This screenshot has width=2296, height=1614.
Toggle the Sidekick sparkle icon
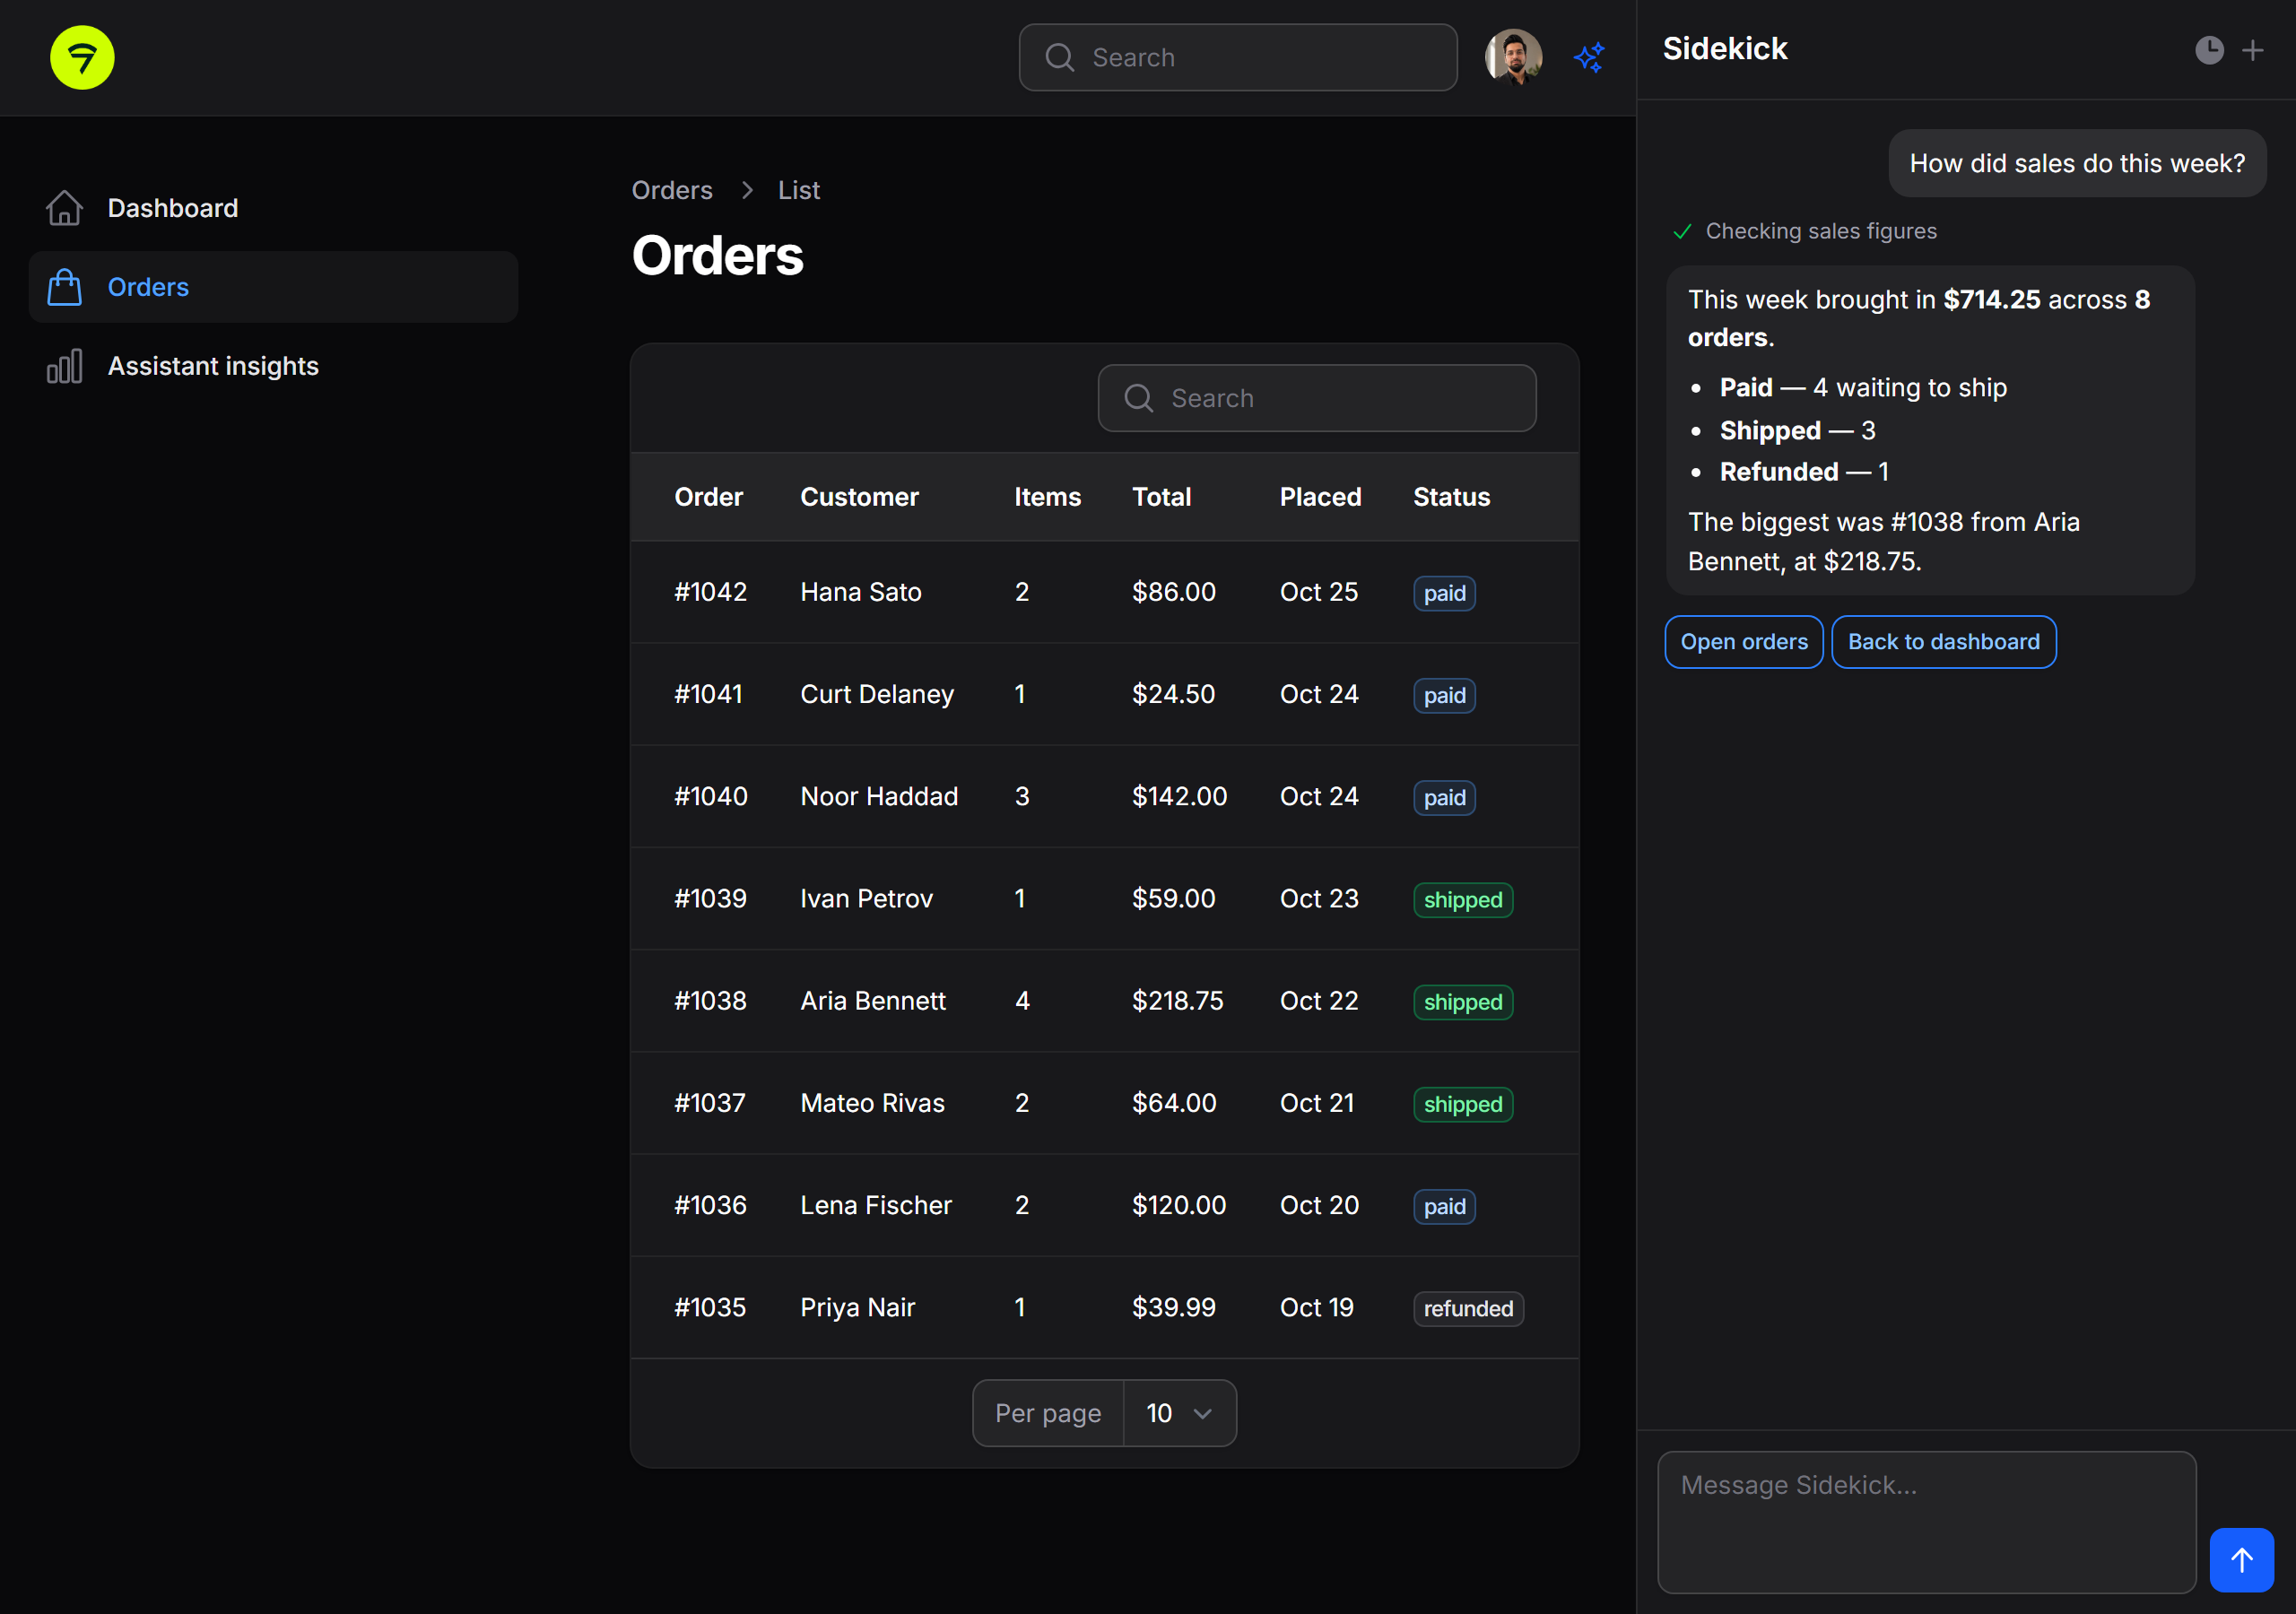click(1589, 57)
